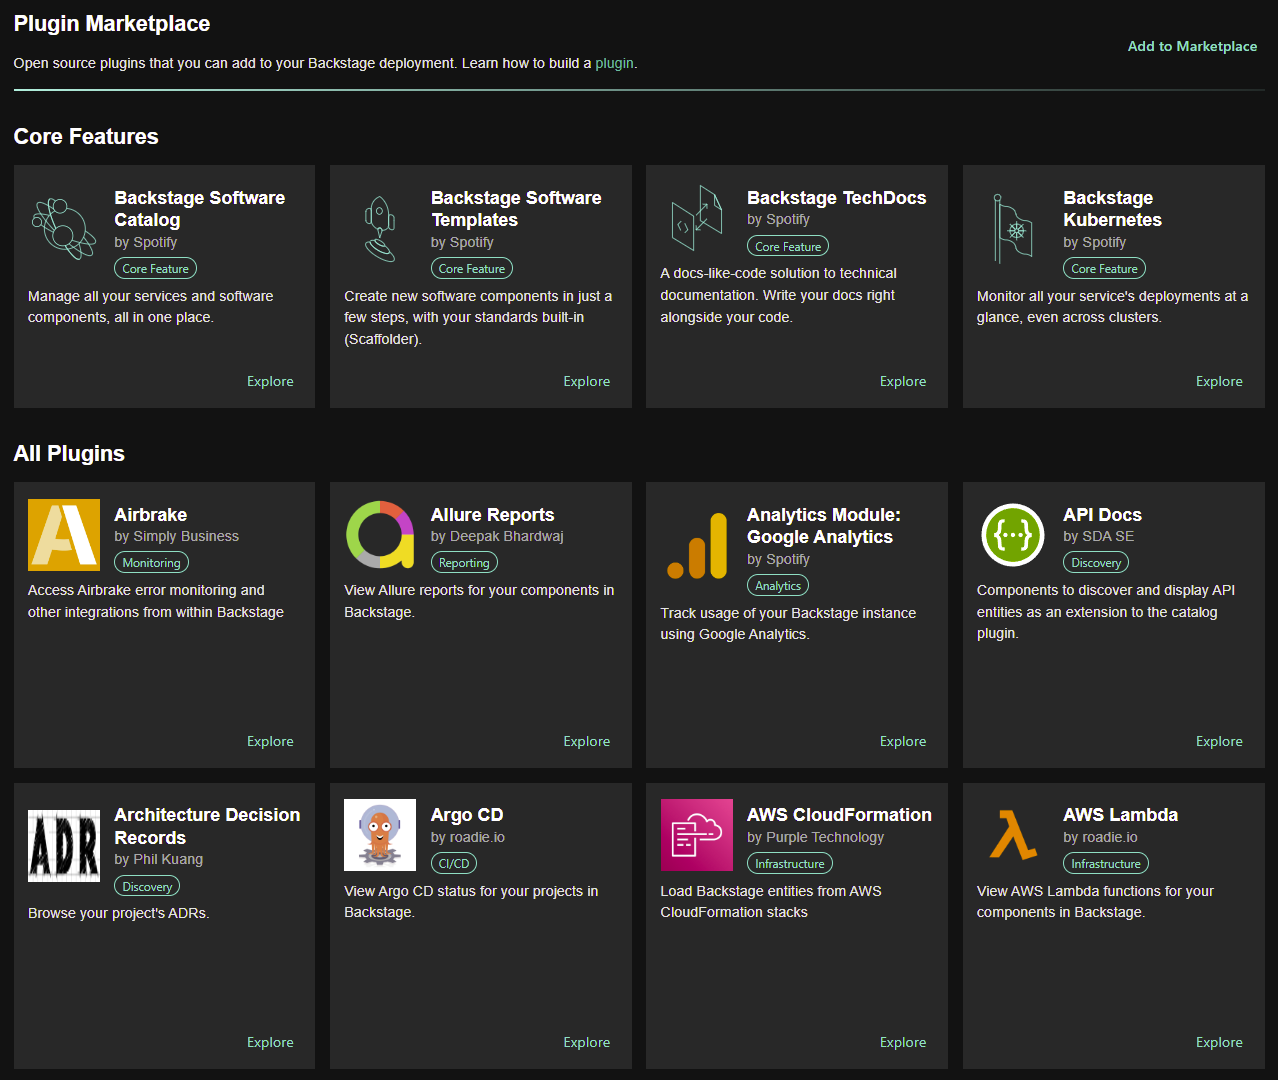Click Infrastructure tag on AWS Lambda
Viewport: 1278px width, 1080px height.
pyautogui.click(x=1106, y=863)
